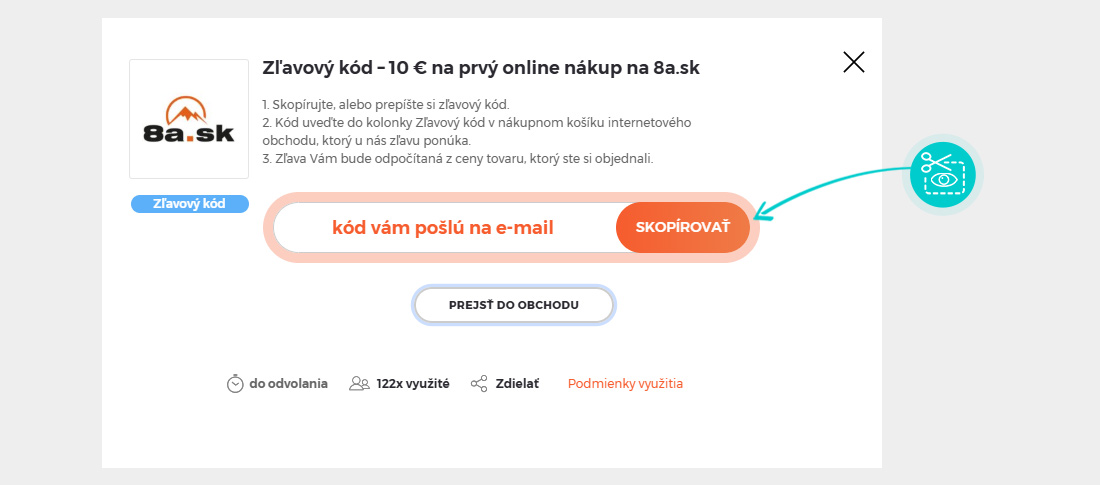
Task: Click instruction step 3 about deducted discount
Action: [x=457, y=159]
